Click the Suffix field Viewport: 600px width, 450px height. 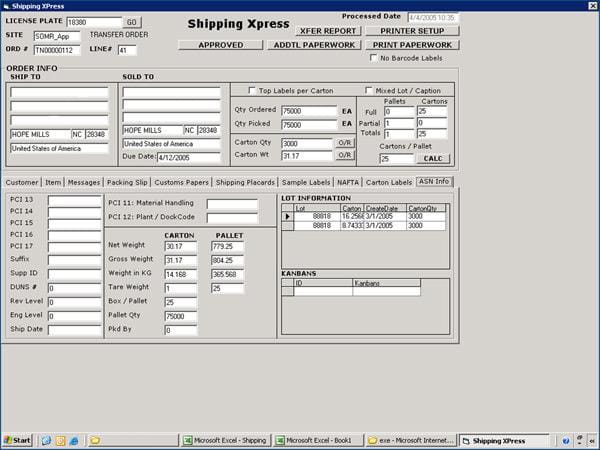(75, 260)
